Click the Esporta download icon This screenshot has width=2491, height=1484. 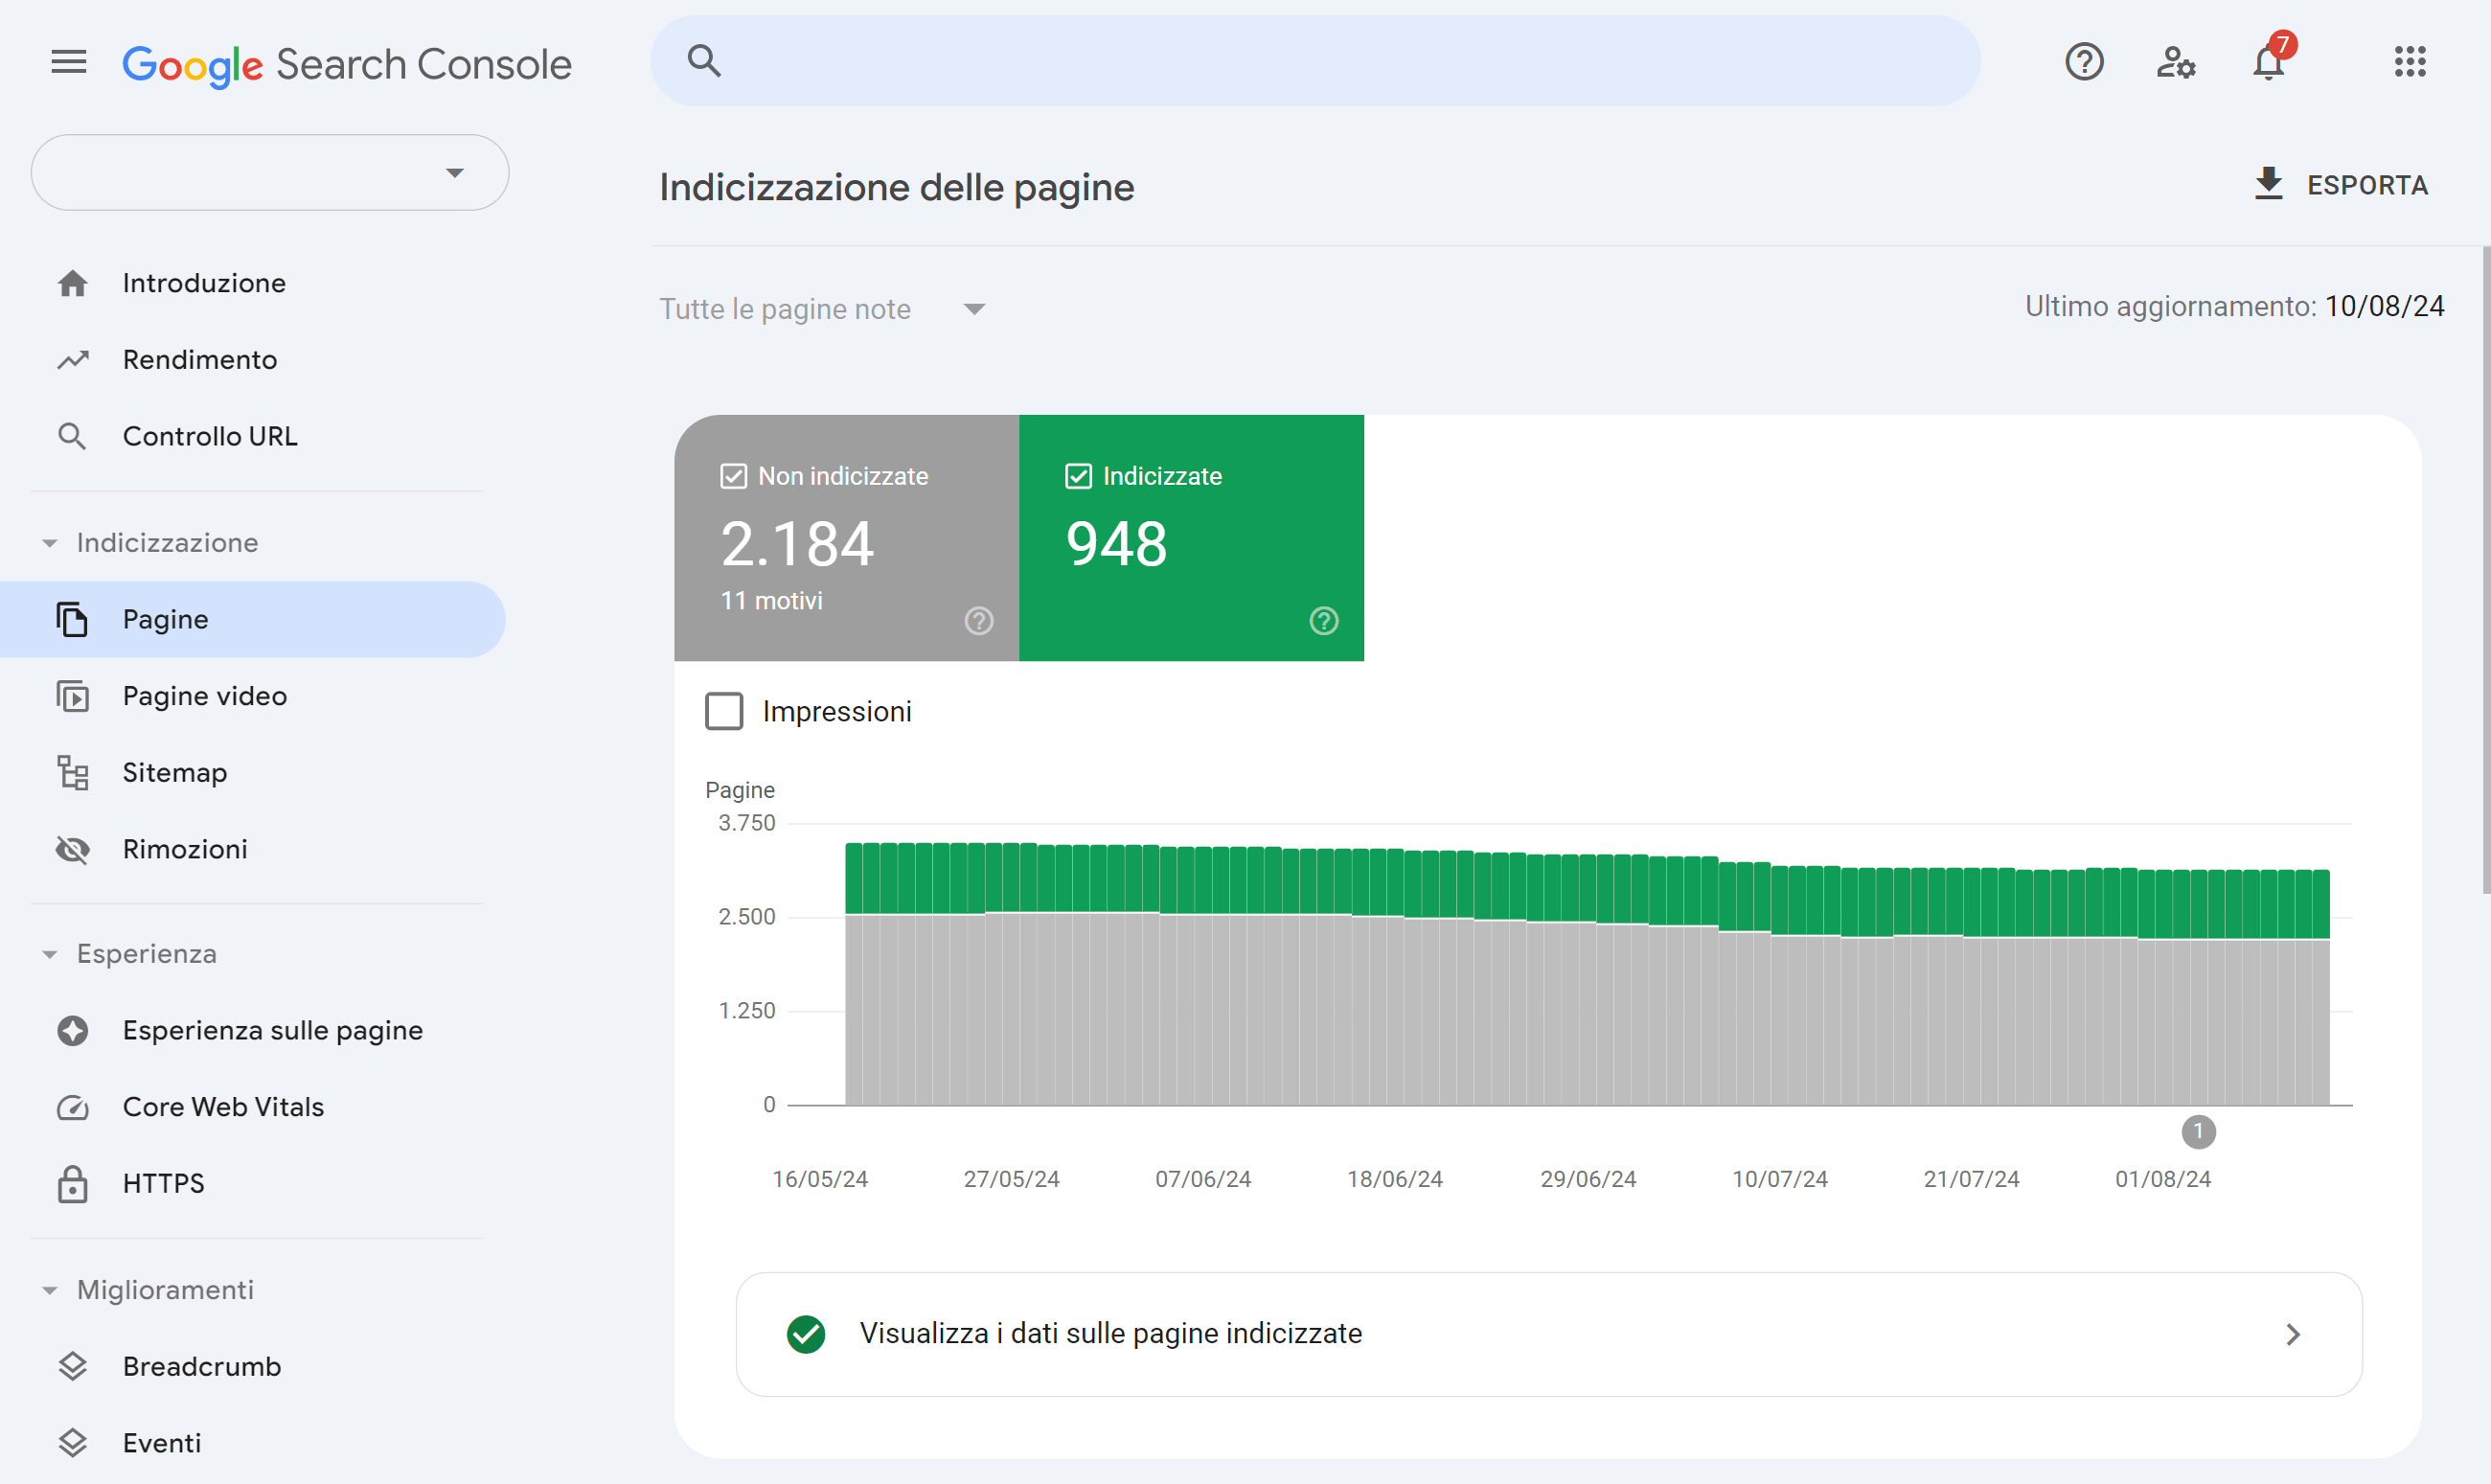click(x=2268, y=184)
